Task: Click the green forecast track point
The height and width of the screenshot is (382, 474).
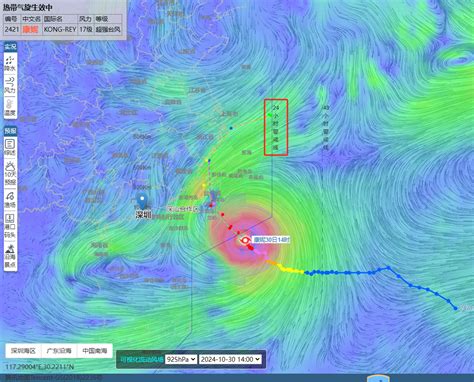Action: point(269,115)
